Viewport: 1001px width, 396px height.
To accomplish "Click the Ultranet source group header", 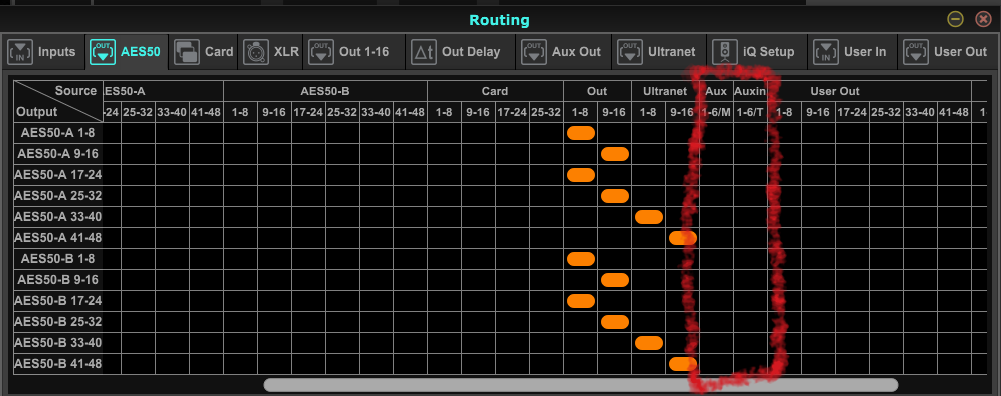I will (665, 91).
